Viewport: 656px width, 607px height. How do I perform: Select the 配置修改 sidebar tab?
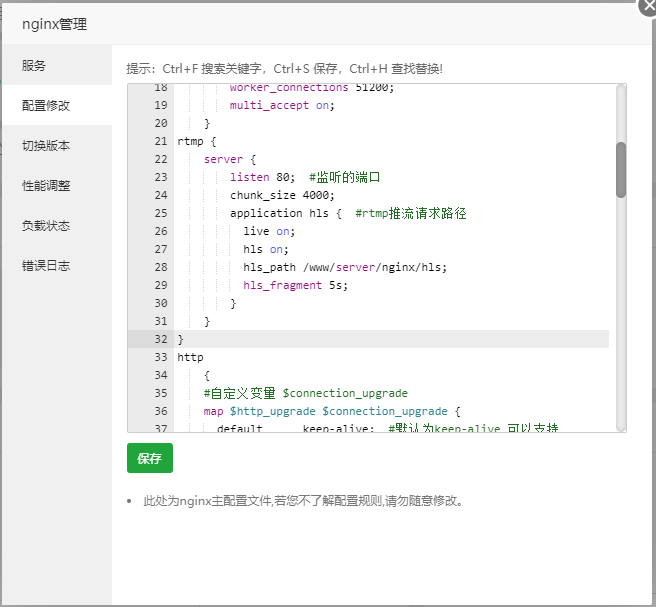pyautogui.click(x=57, y=105)
